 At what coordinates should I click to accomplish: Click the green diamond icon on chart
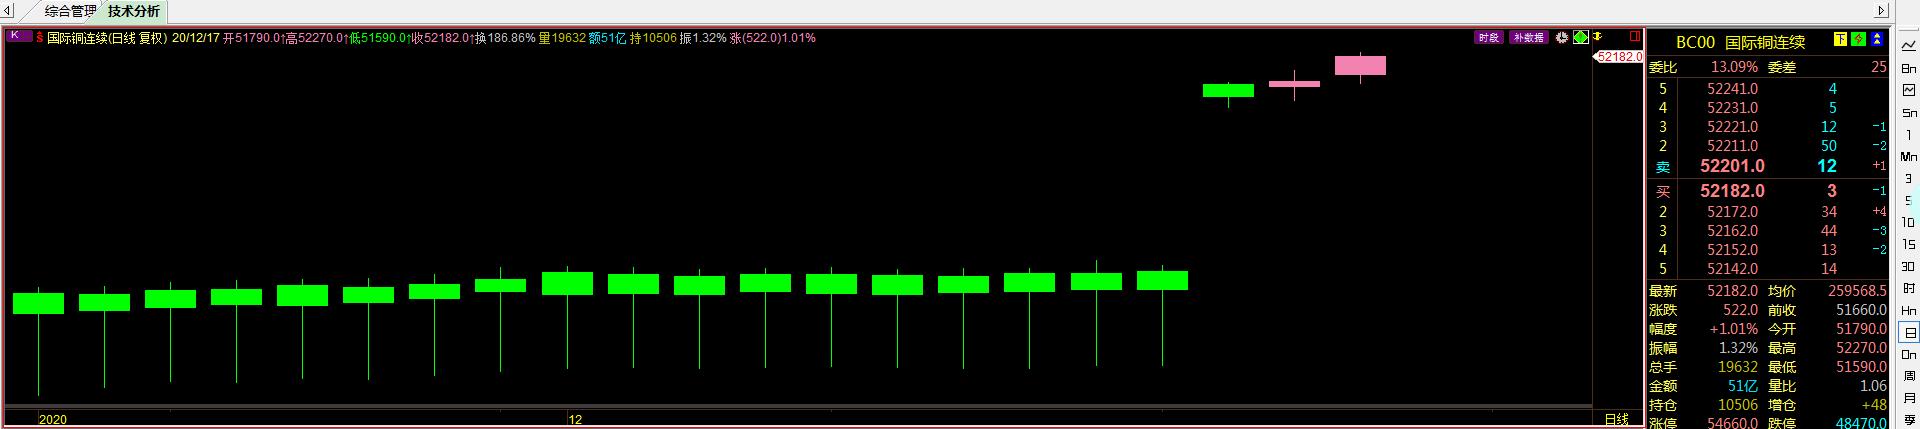[1580, 37]
